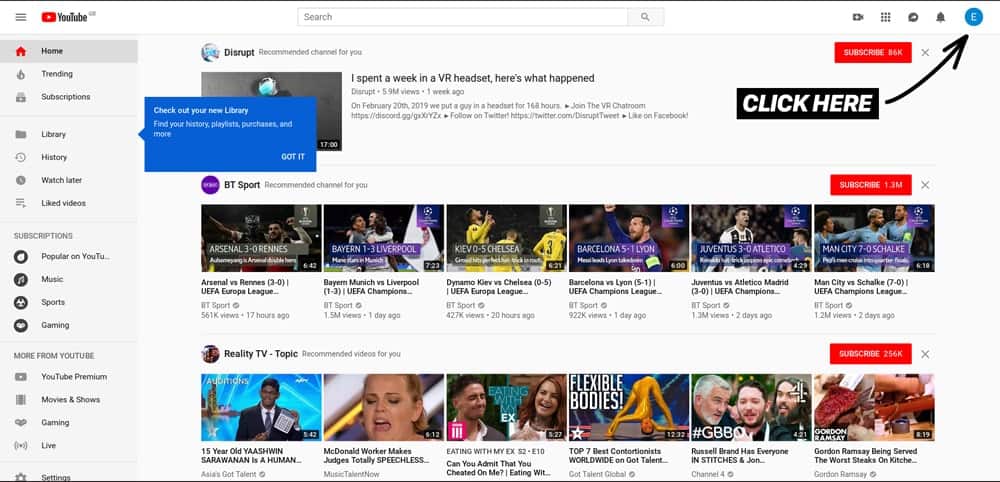Dismiss the Reality TV recommendation with X

[x=925, y=354]
